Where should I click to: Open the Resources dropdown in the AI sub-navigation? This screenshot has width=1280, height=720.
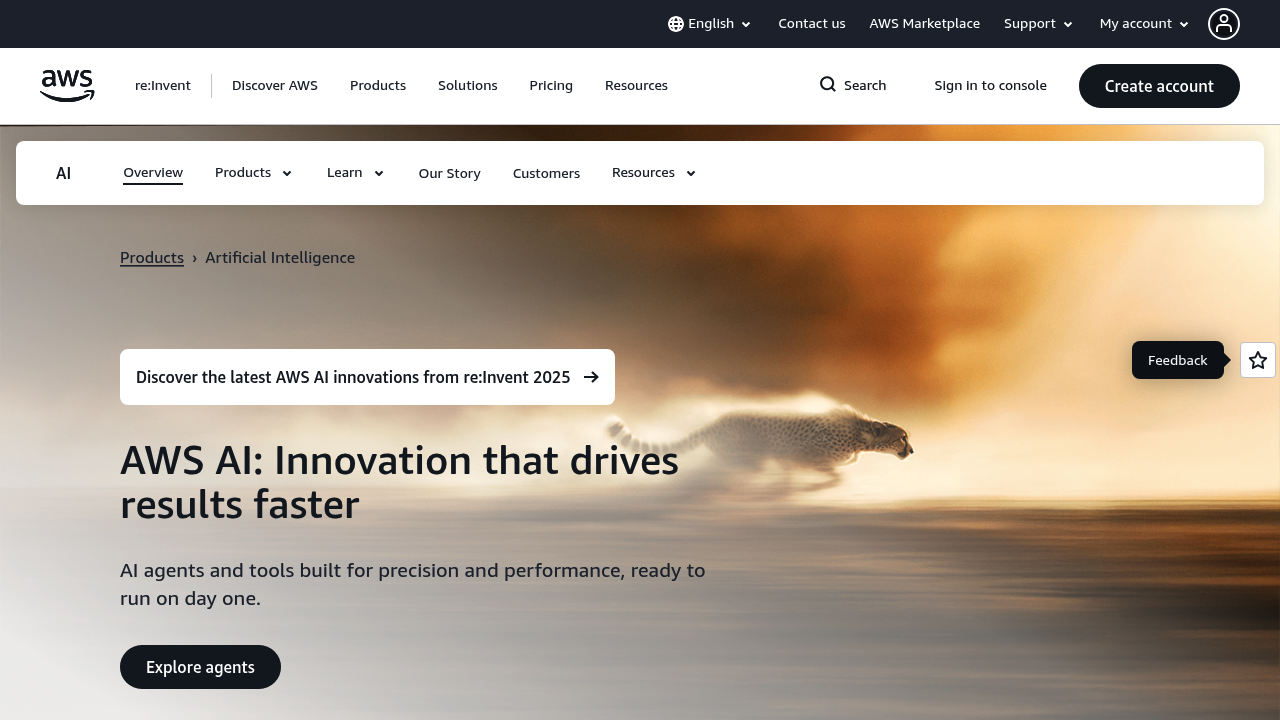pyautogui.click(x=652, y=172)
